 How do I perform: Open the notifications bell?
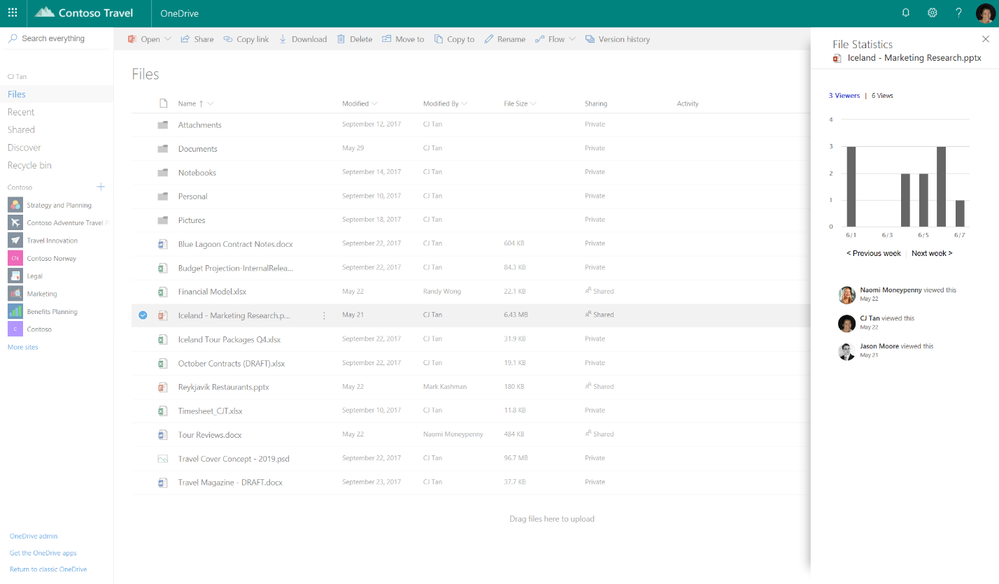tap(905, 13)
